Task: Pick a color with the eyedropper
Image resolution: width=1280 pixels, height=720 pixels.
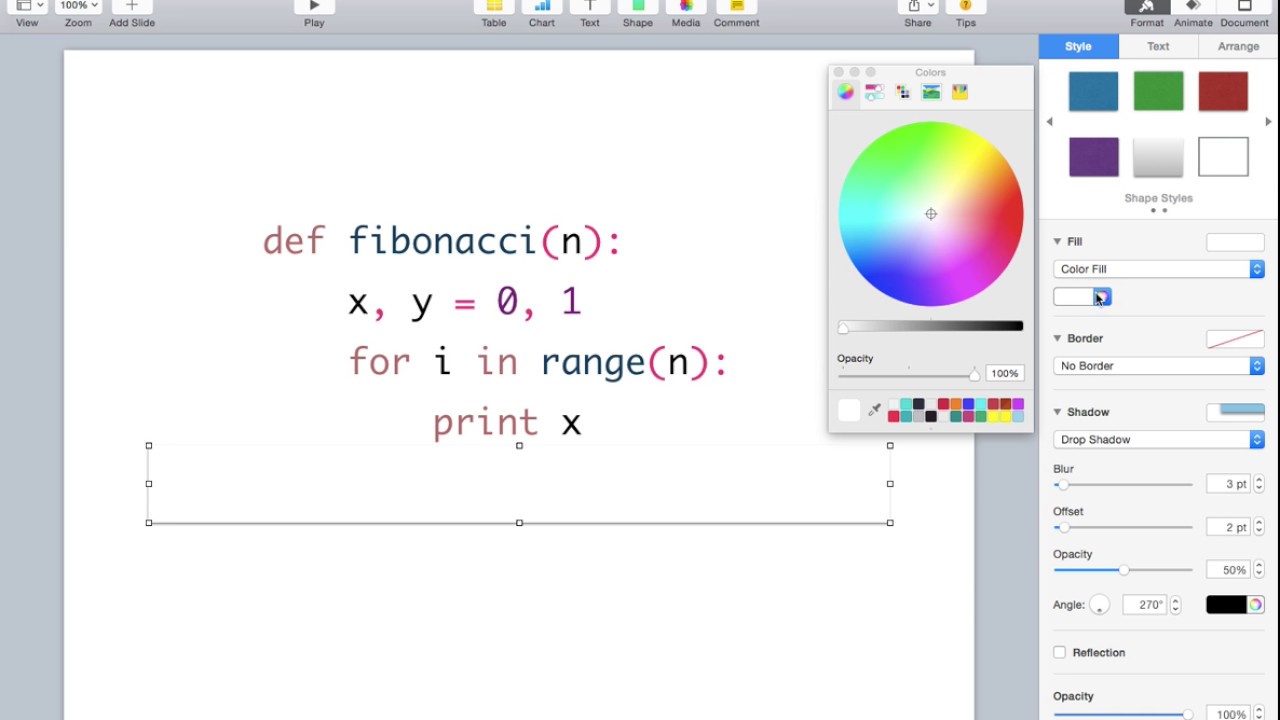Action: click(x=874, y=410)
